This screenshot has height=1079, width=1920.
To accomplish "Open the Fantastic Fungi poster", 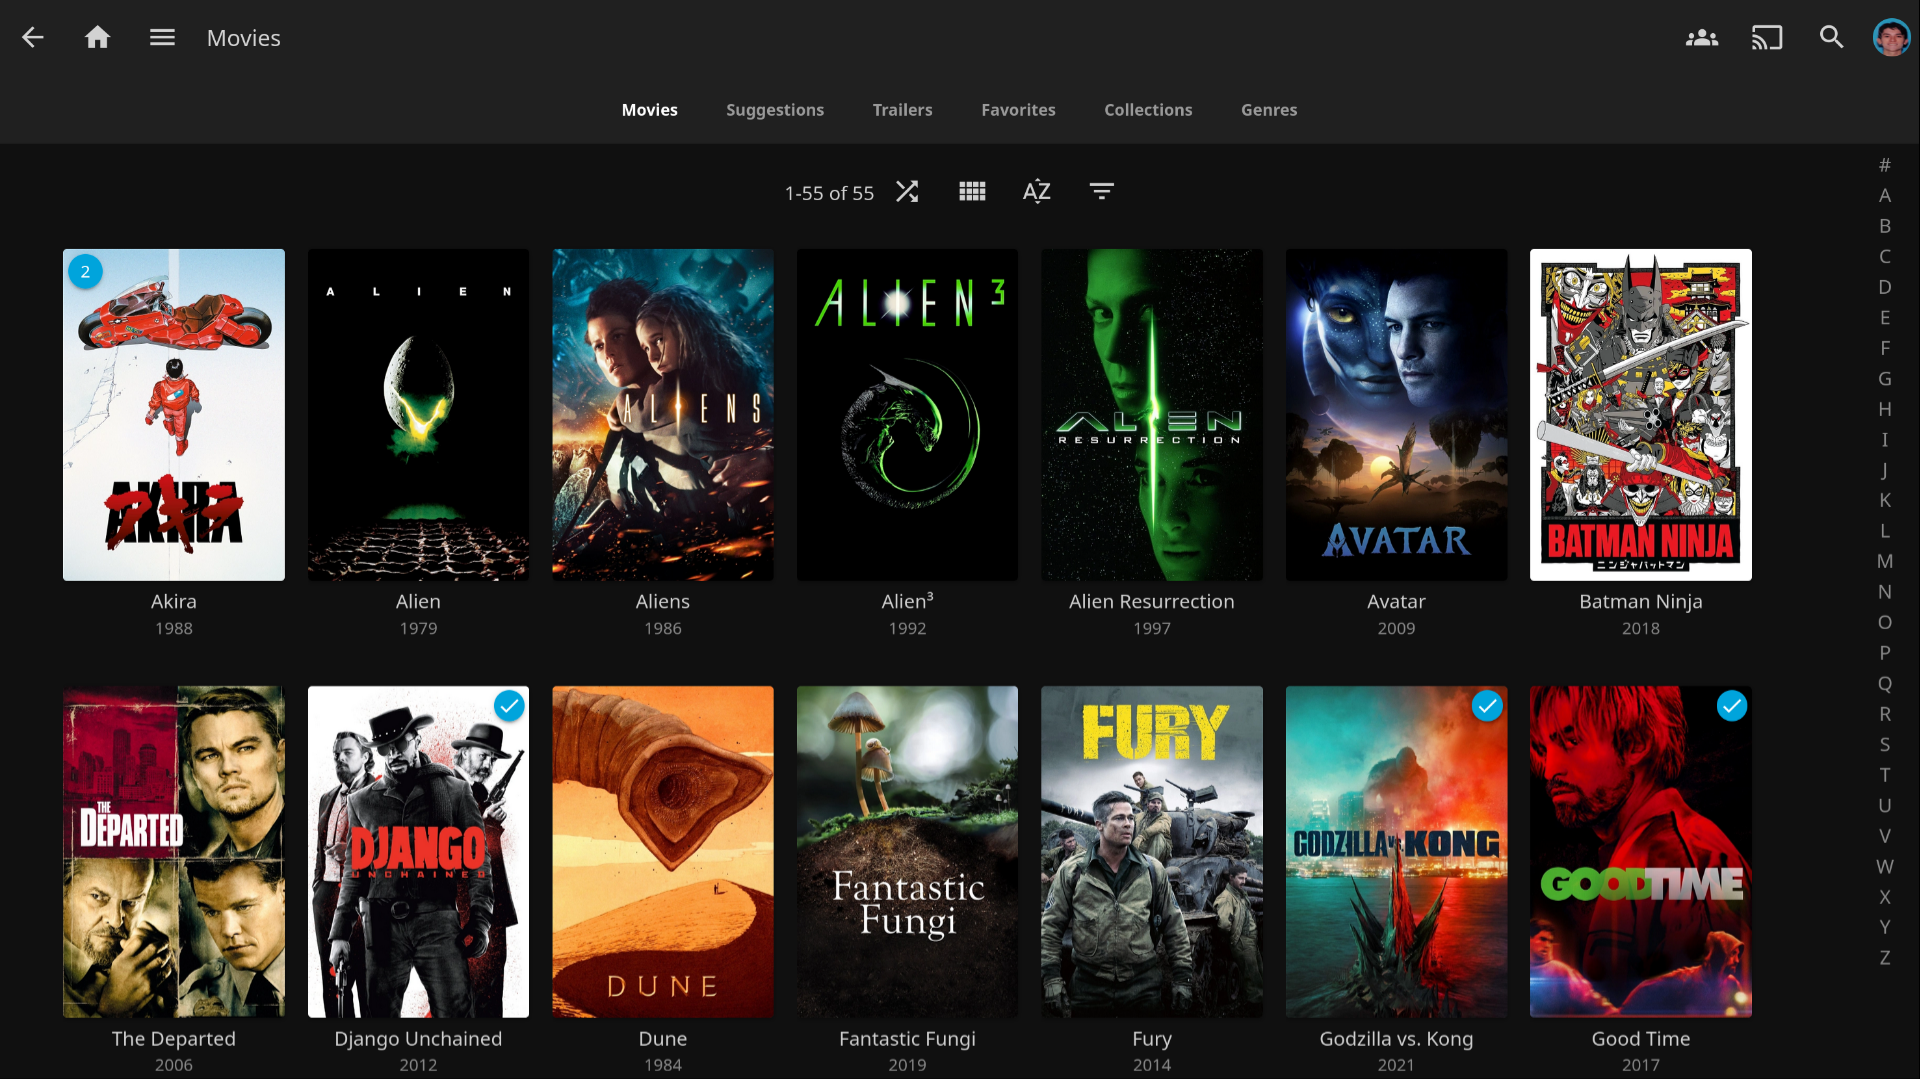I will tap(907, 852).
